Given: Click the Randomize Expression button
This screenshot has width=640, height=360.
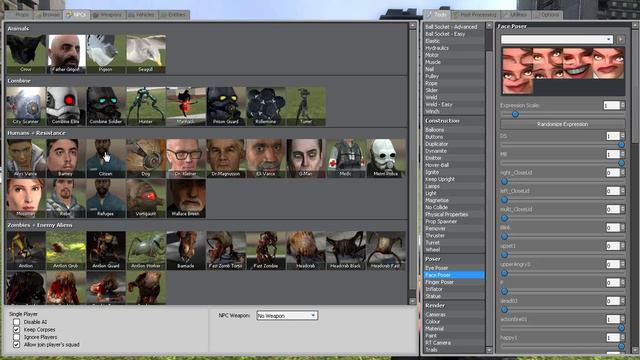Looking at the screenshot, I should click(562, 124).
